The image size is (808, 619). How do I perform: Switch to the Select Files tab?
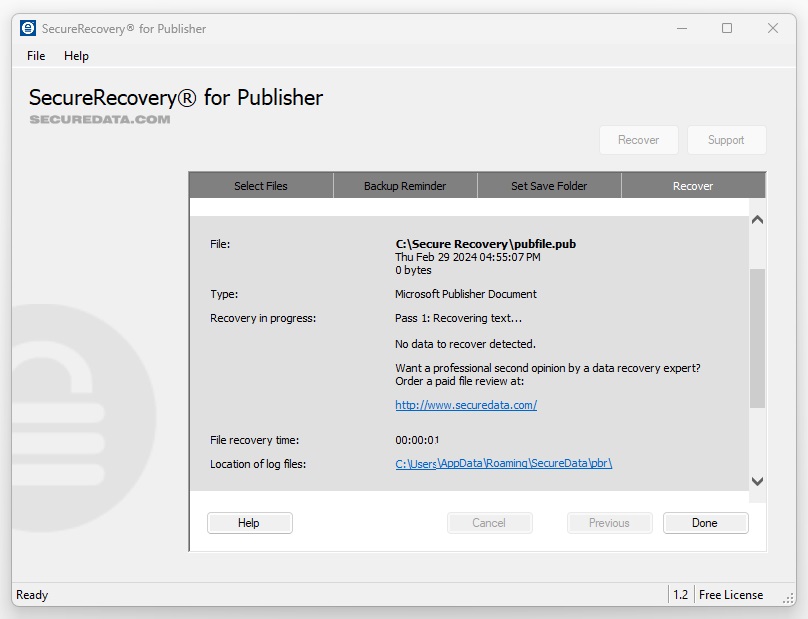[x=261, y=186]
